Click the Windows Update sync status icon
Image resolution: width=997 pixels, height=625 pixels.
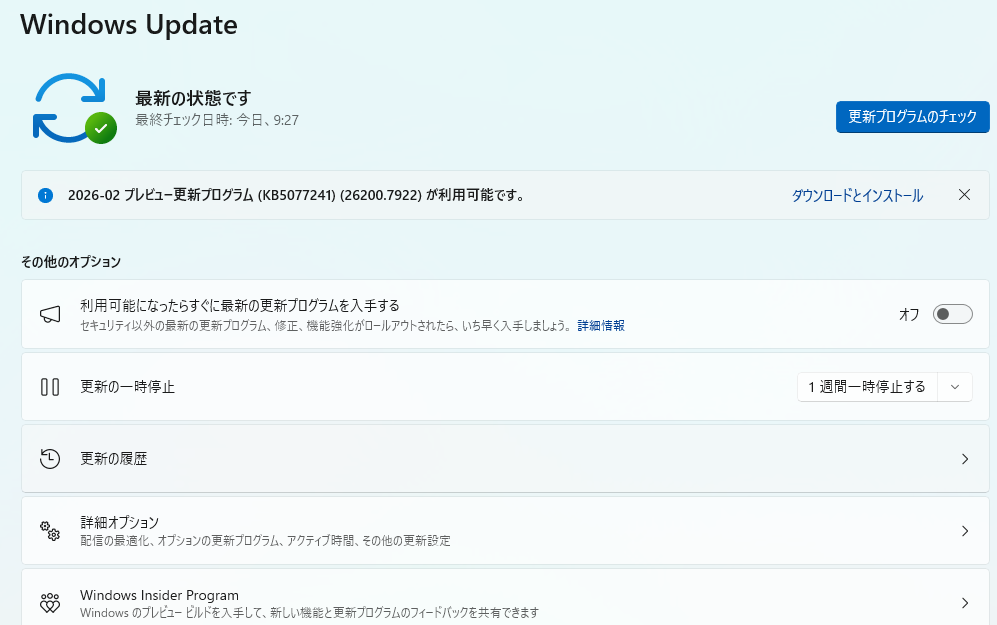74,108
